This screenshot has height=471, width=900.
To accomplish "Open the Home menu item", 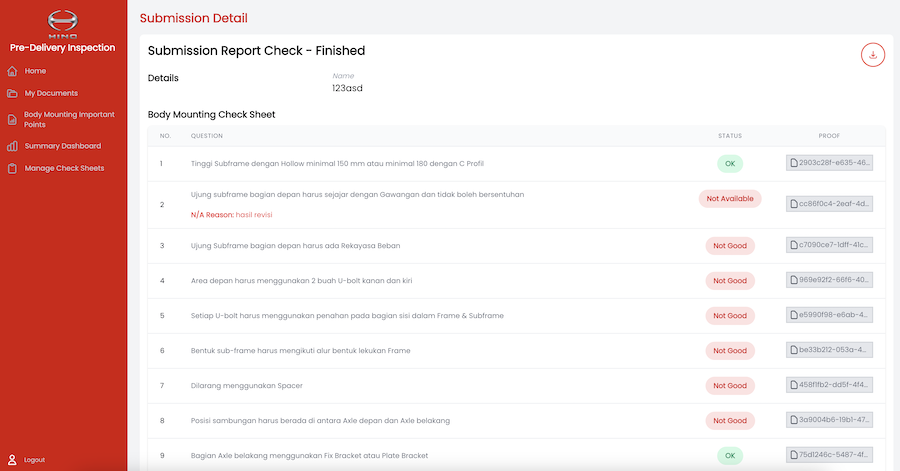I will (x=36, y=71).
